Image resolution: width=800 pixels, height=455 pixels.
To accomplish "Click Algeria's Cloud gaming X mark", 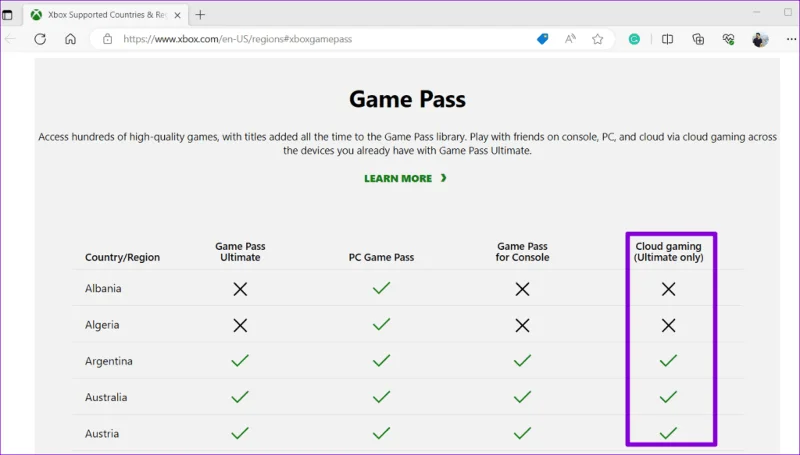I will 668,325.
